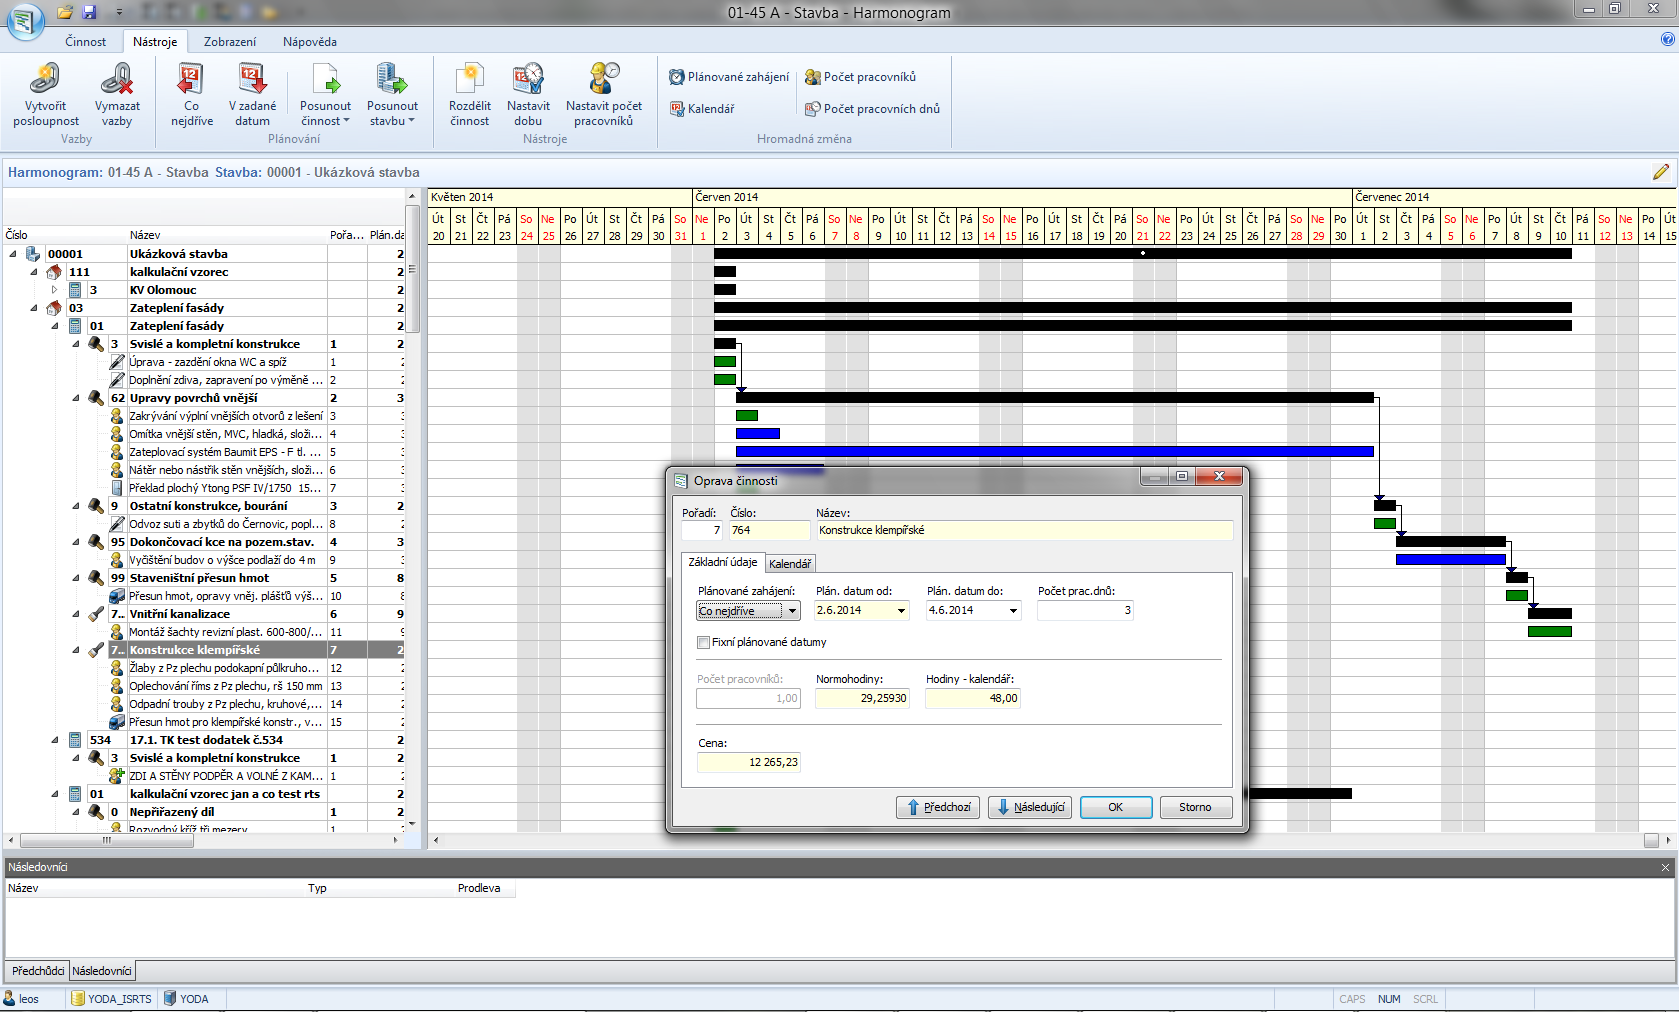Open the Nastavit dobu tool
This screenshot has height=1012, width=1679.
[x=528, y=79]
